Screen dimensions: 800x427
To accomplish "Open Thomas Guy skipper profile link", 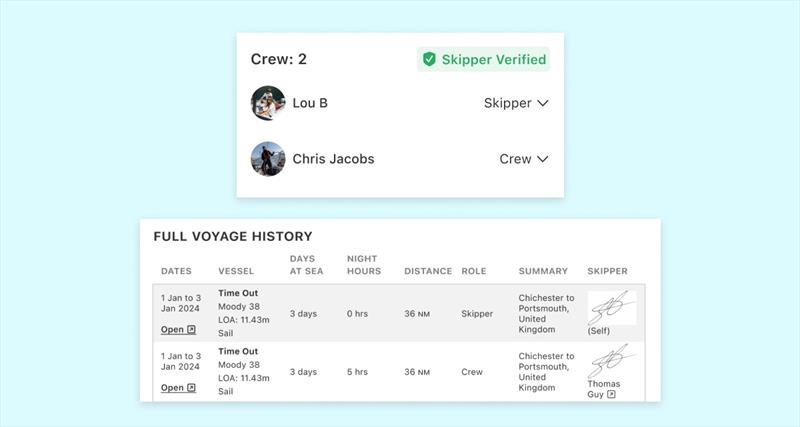I will tap(603, 389).
